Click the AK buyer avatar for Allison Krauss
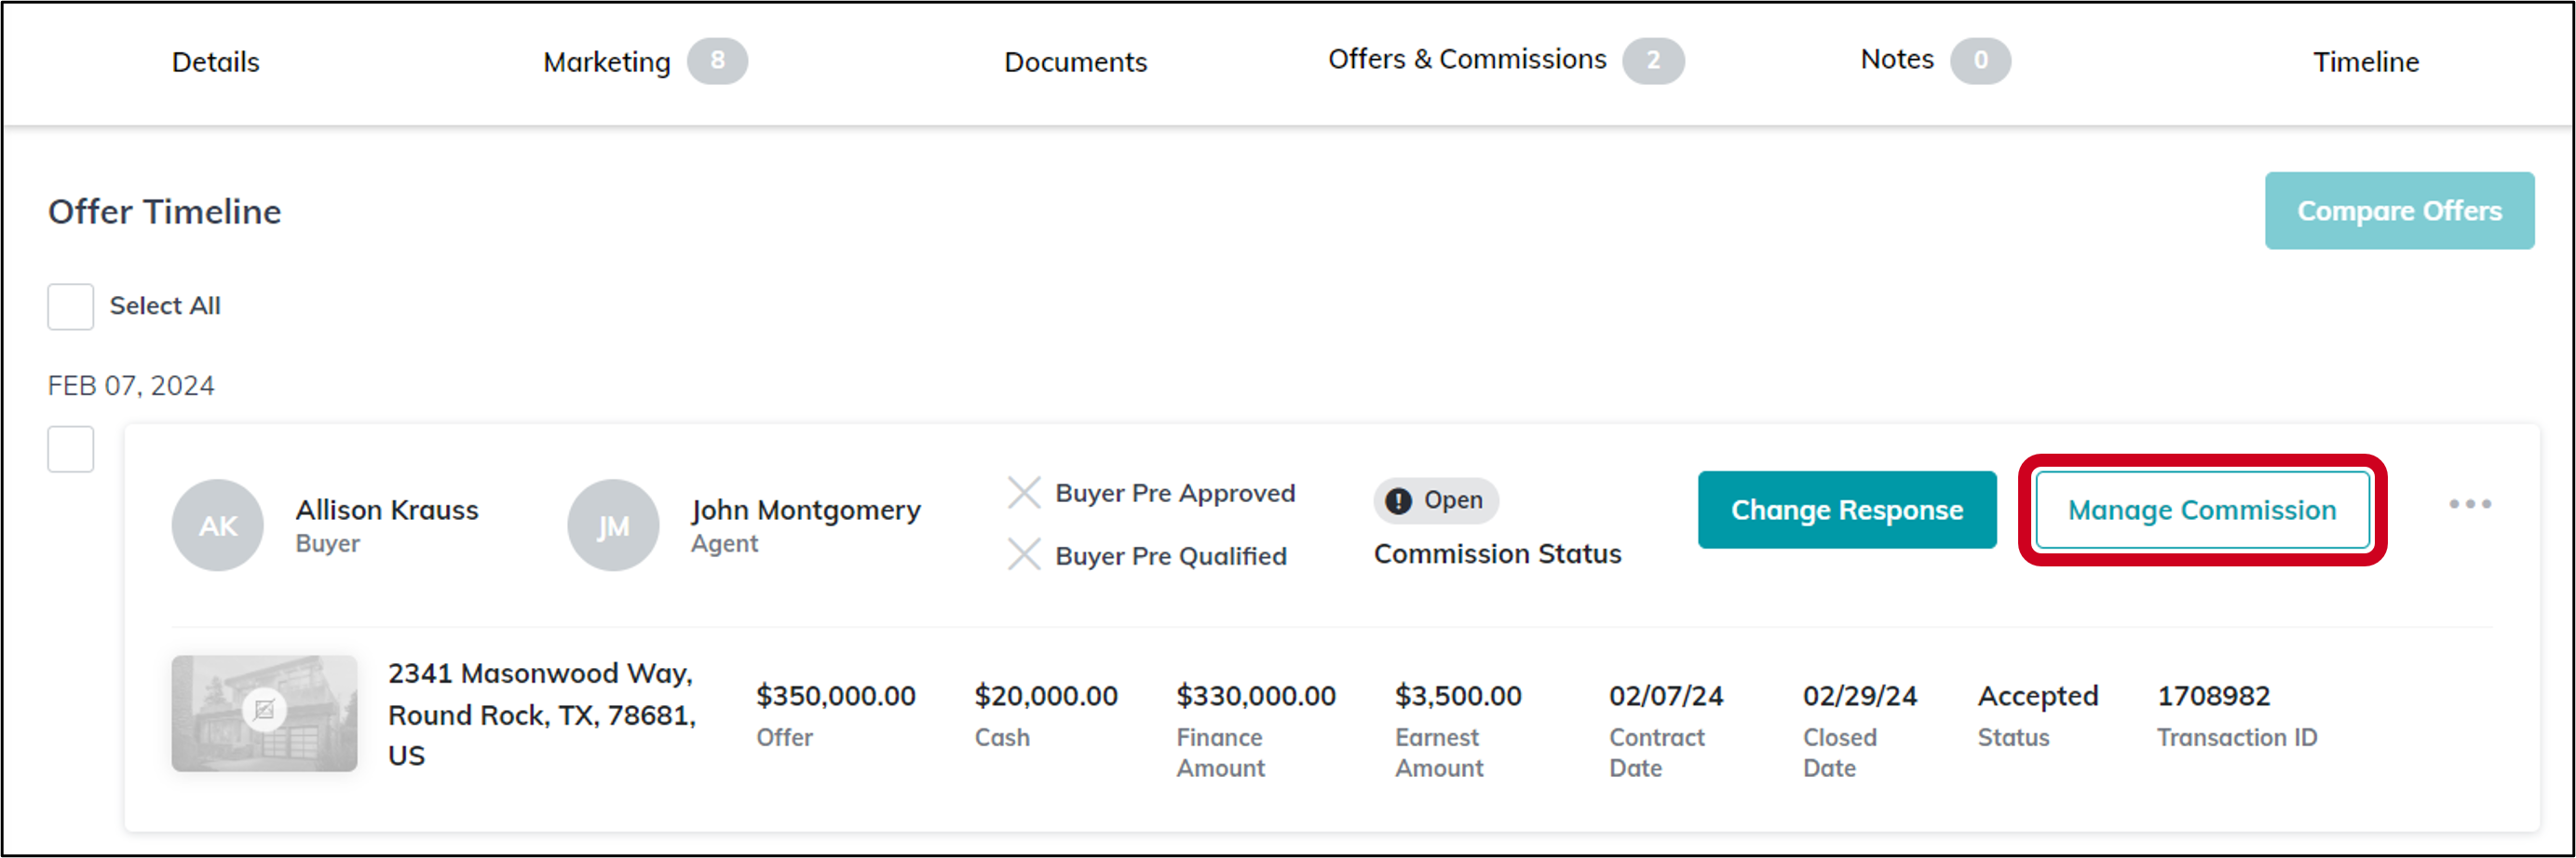The height and width of the screenshot is (858, 2576). tap(217, 524)
